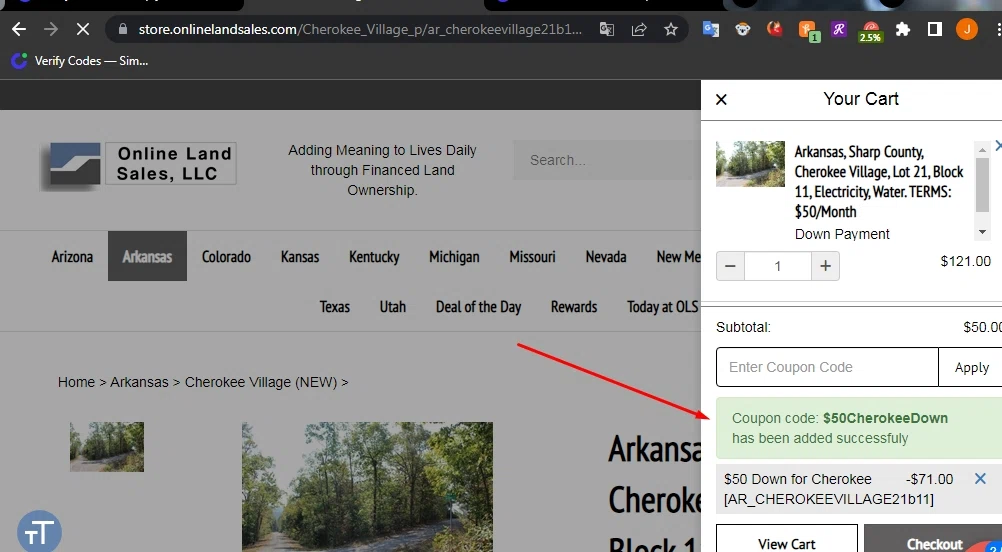
Task: Open the Nevada menu item
Action: (x=606, y=257)
